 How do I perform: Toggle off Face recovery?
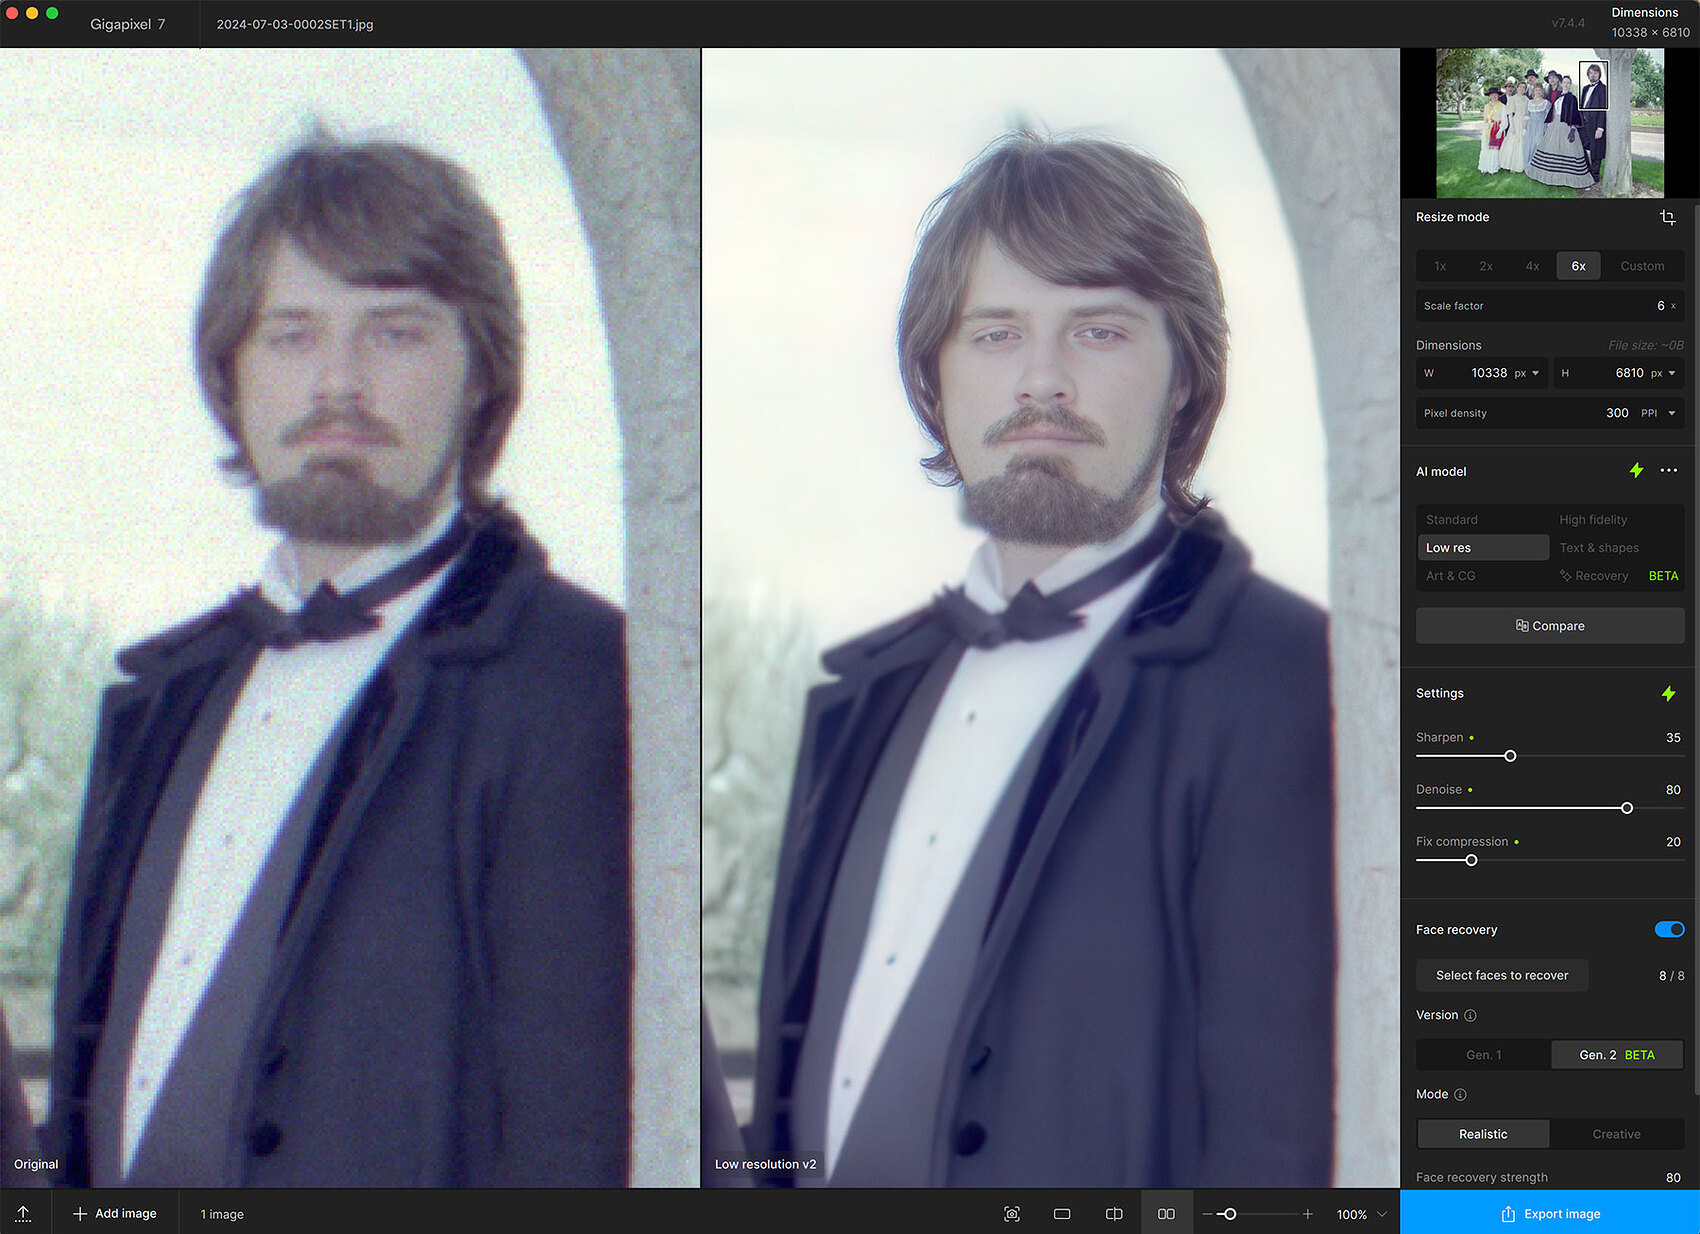(x=1668, y=929)
